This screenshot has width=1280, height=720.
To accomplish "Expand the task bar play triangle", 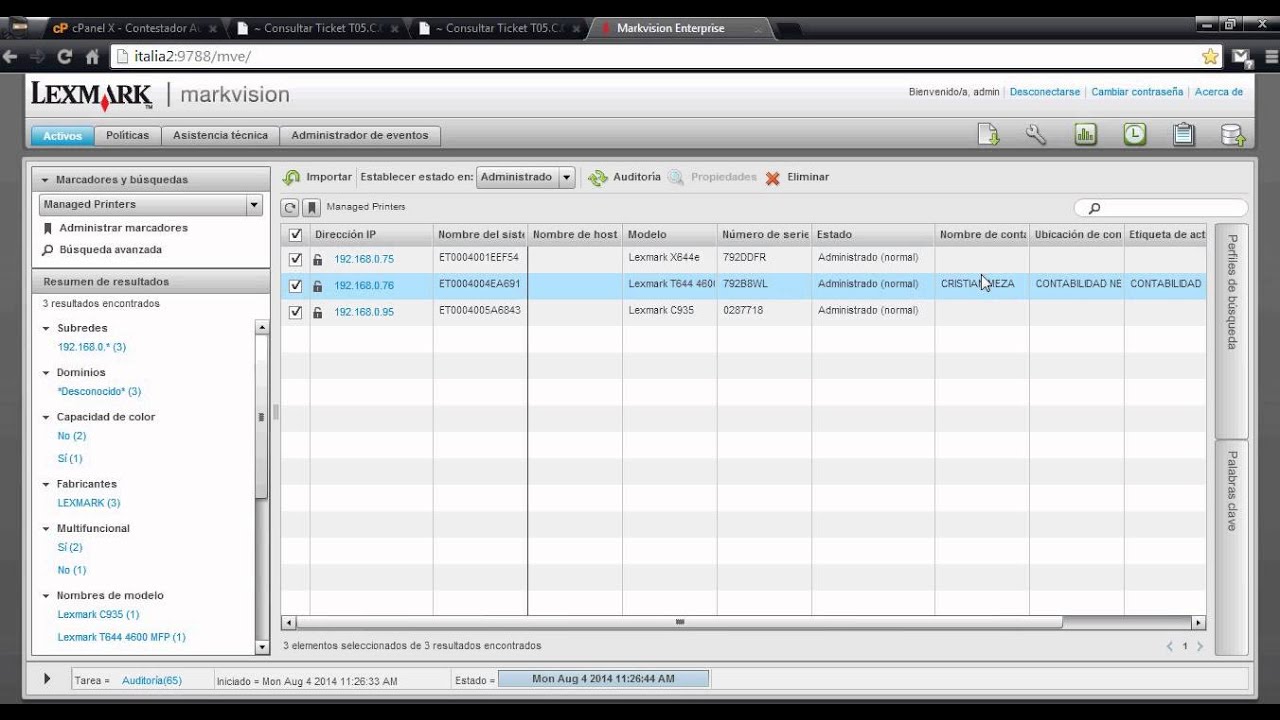I will [47, 679].
